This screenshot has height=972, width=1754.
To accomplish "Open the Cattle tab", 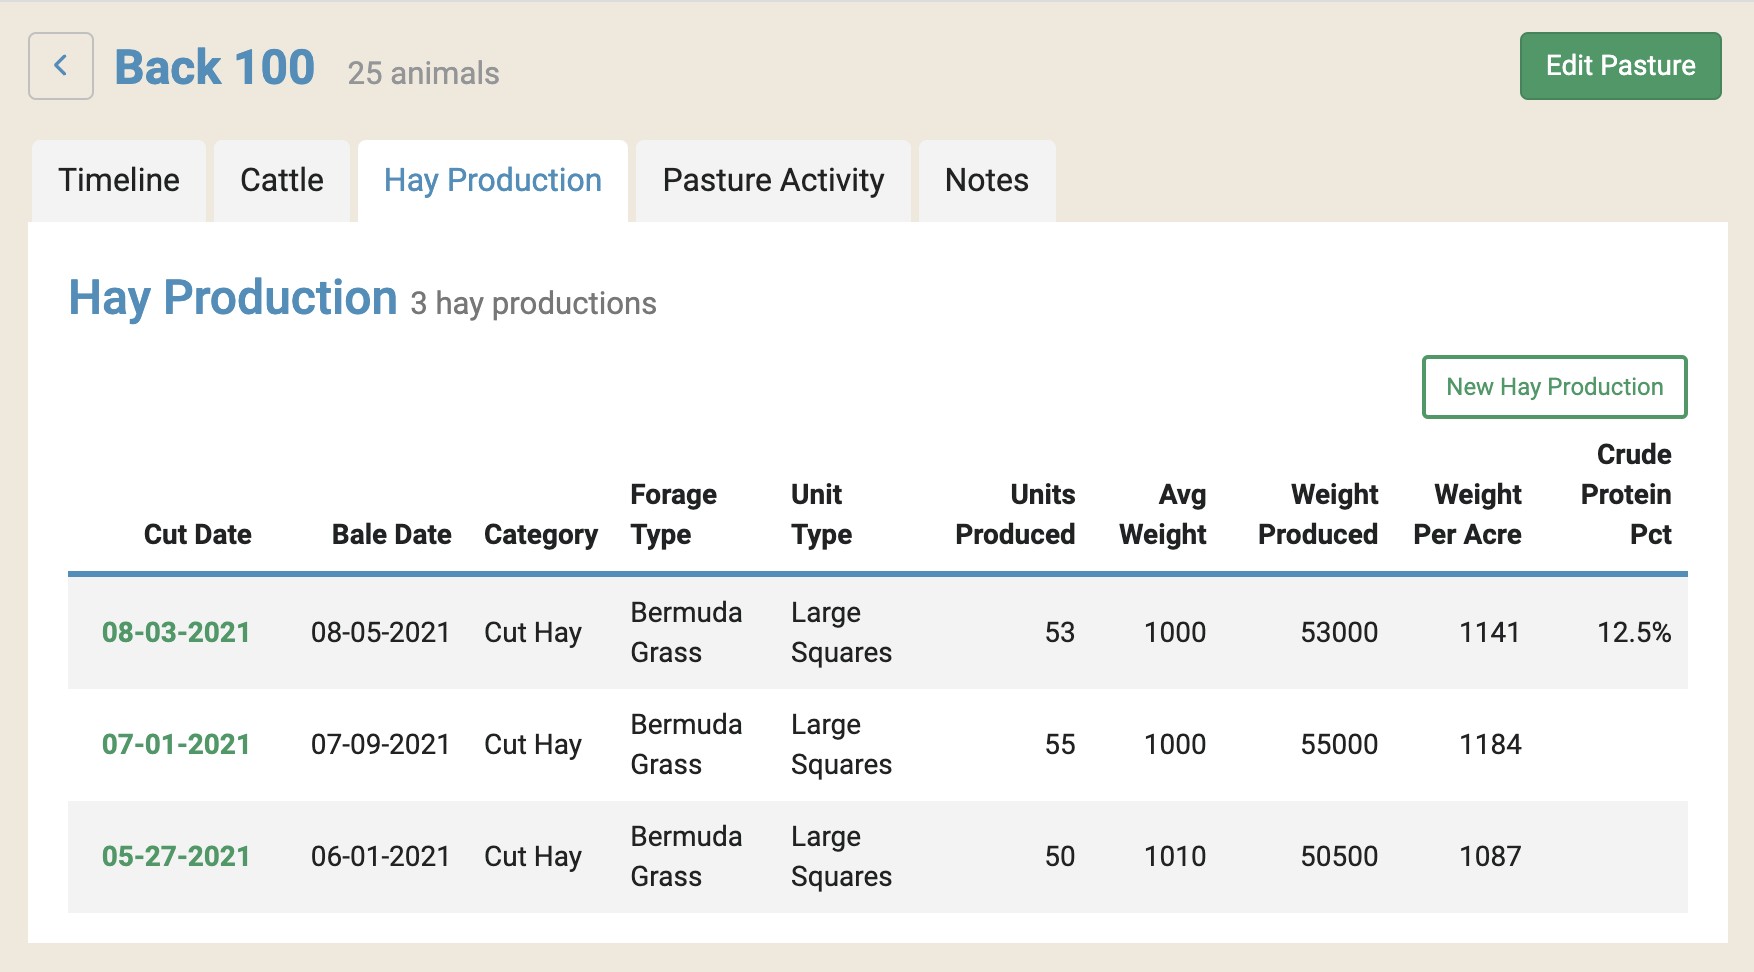I will pyautogui.click(x=281, y=181).
